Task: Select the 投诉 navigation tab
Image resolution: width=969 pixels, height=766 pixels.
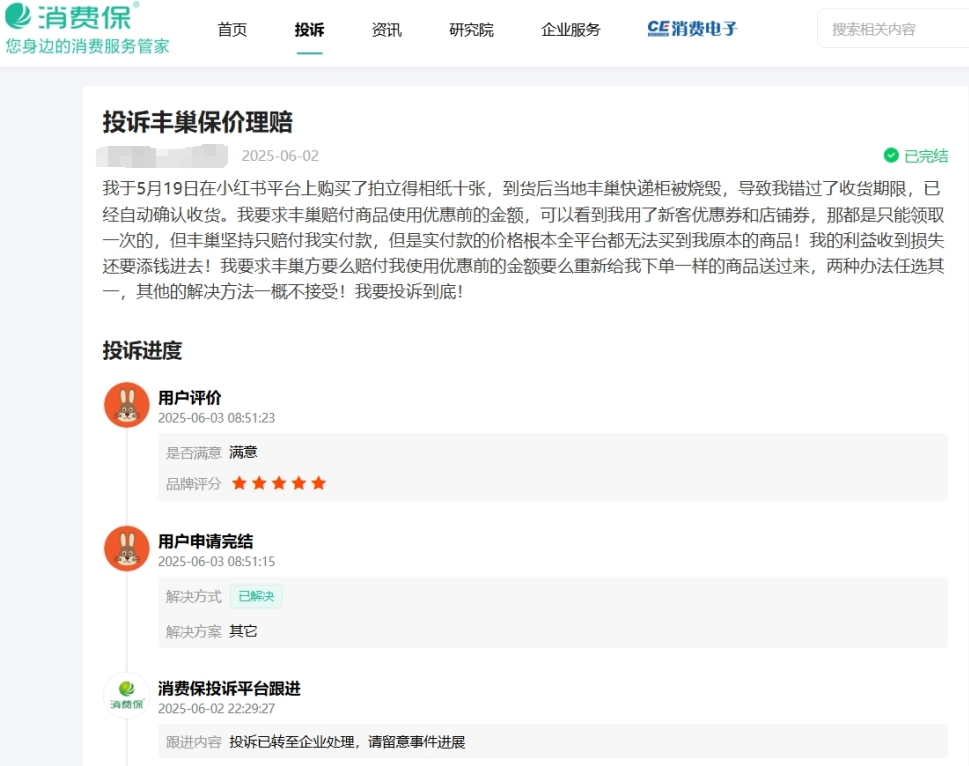Action: pos(309,29)
